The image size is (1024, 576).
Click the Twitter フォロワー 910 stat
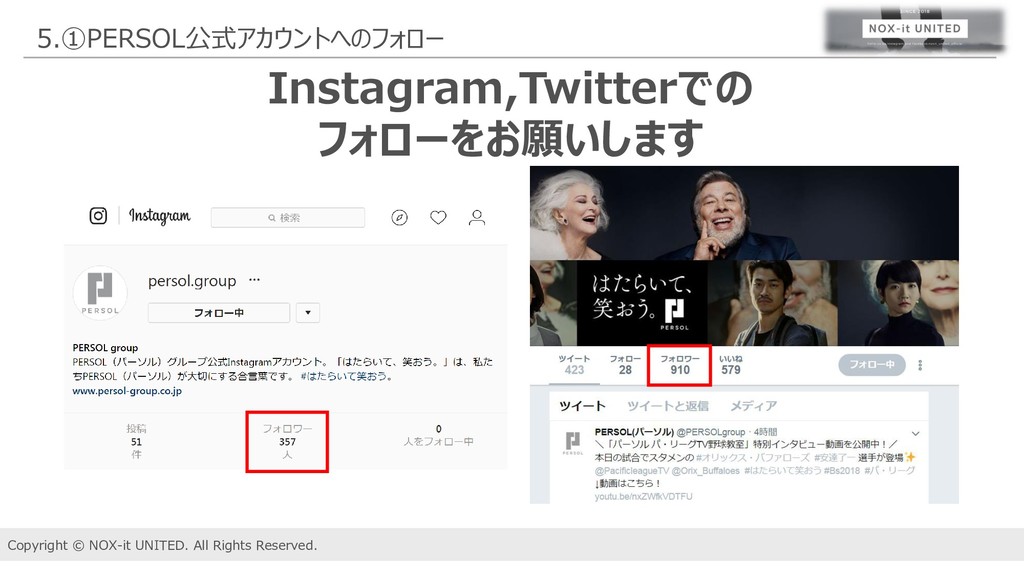point(679,364)
